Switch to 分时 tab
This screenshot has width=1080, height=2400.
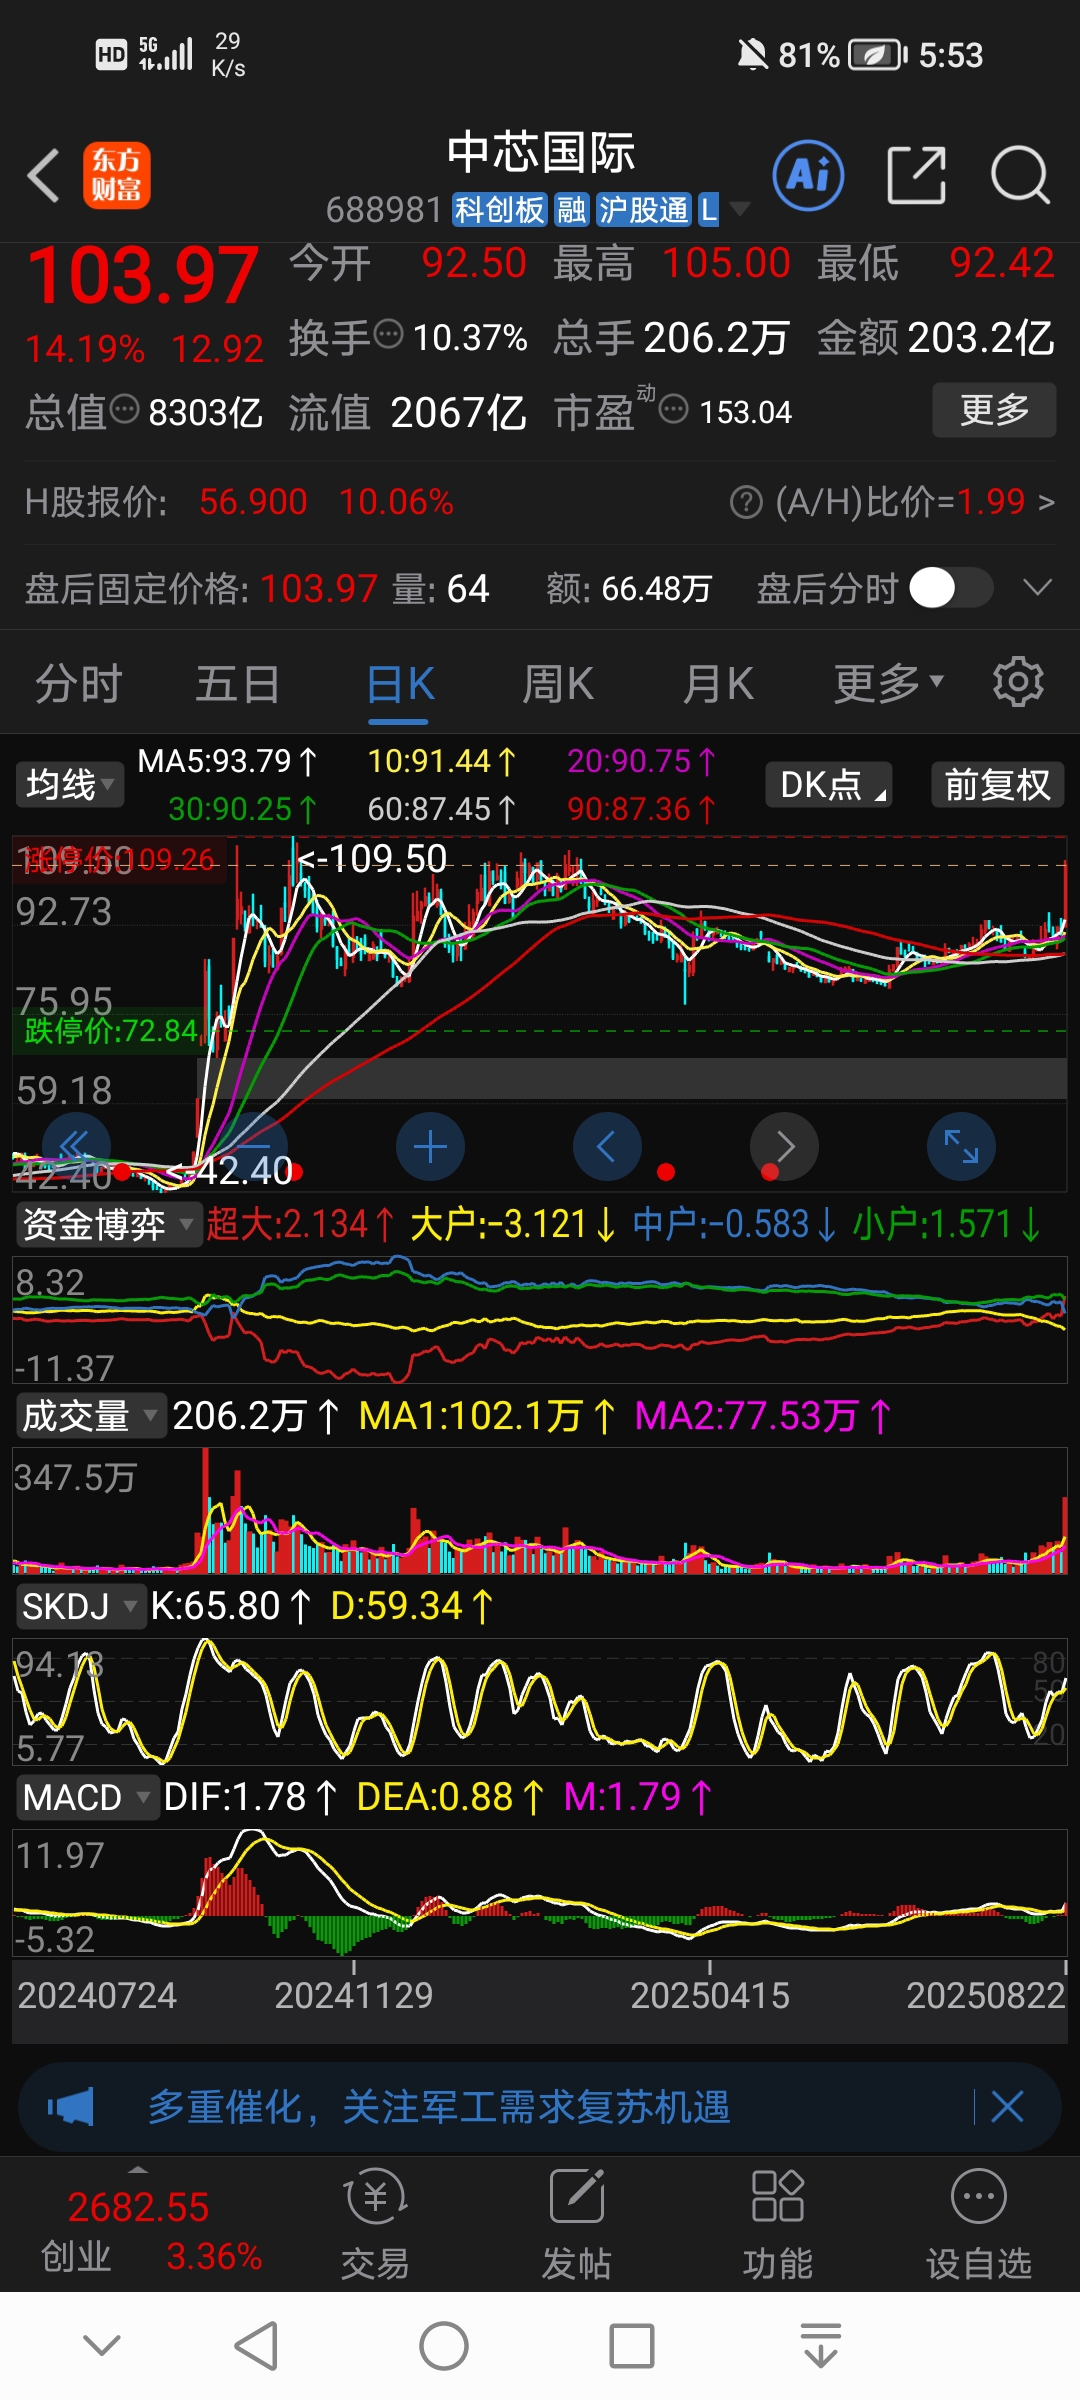[78, 685]
